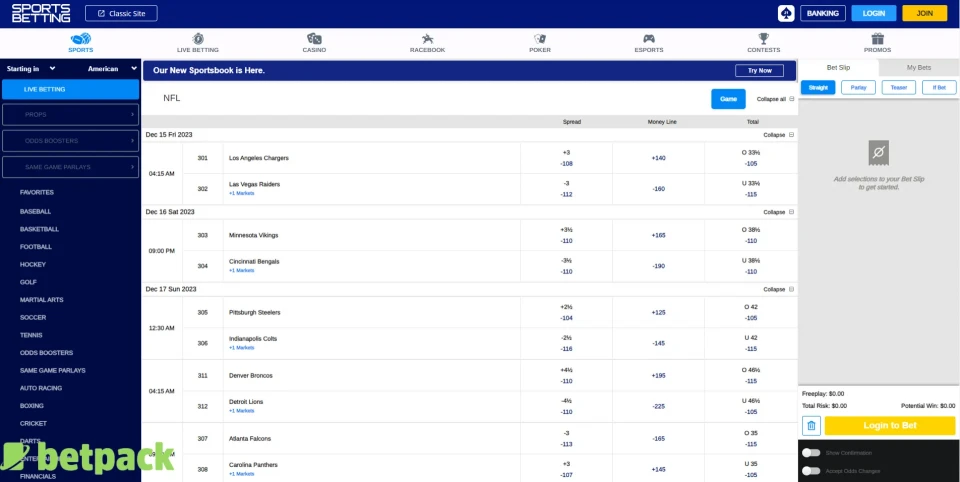Turn on Accept Odds Changes switch
Screen dimensions: 960x482
pos(811,471)
